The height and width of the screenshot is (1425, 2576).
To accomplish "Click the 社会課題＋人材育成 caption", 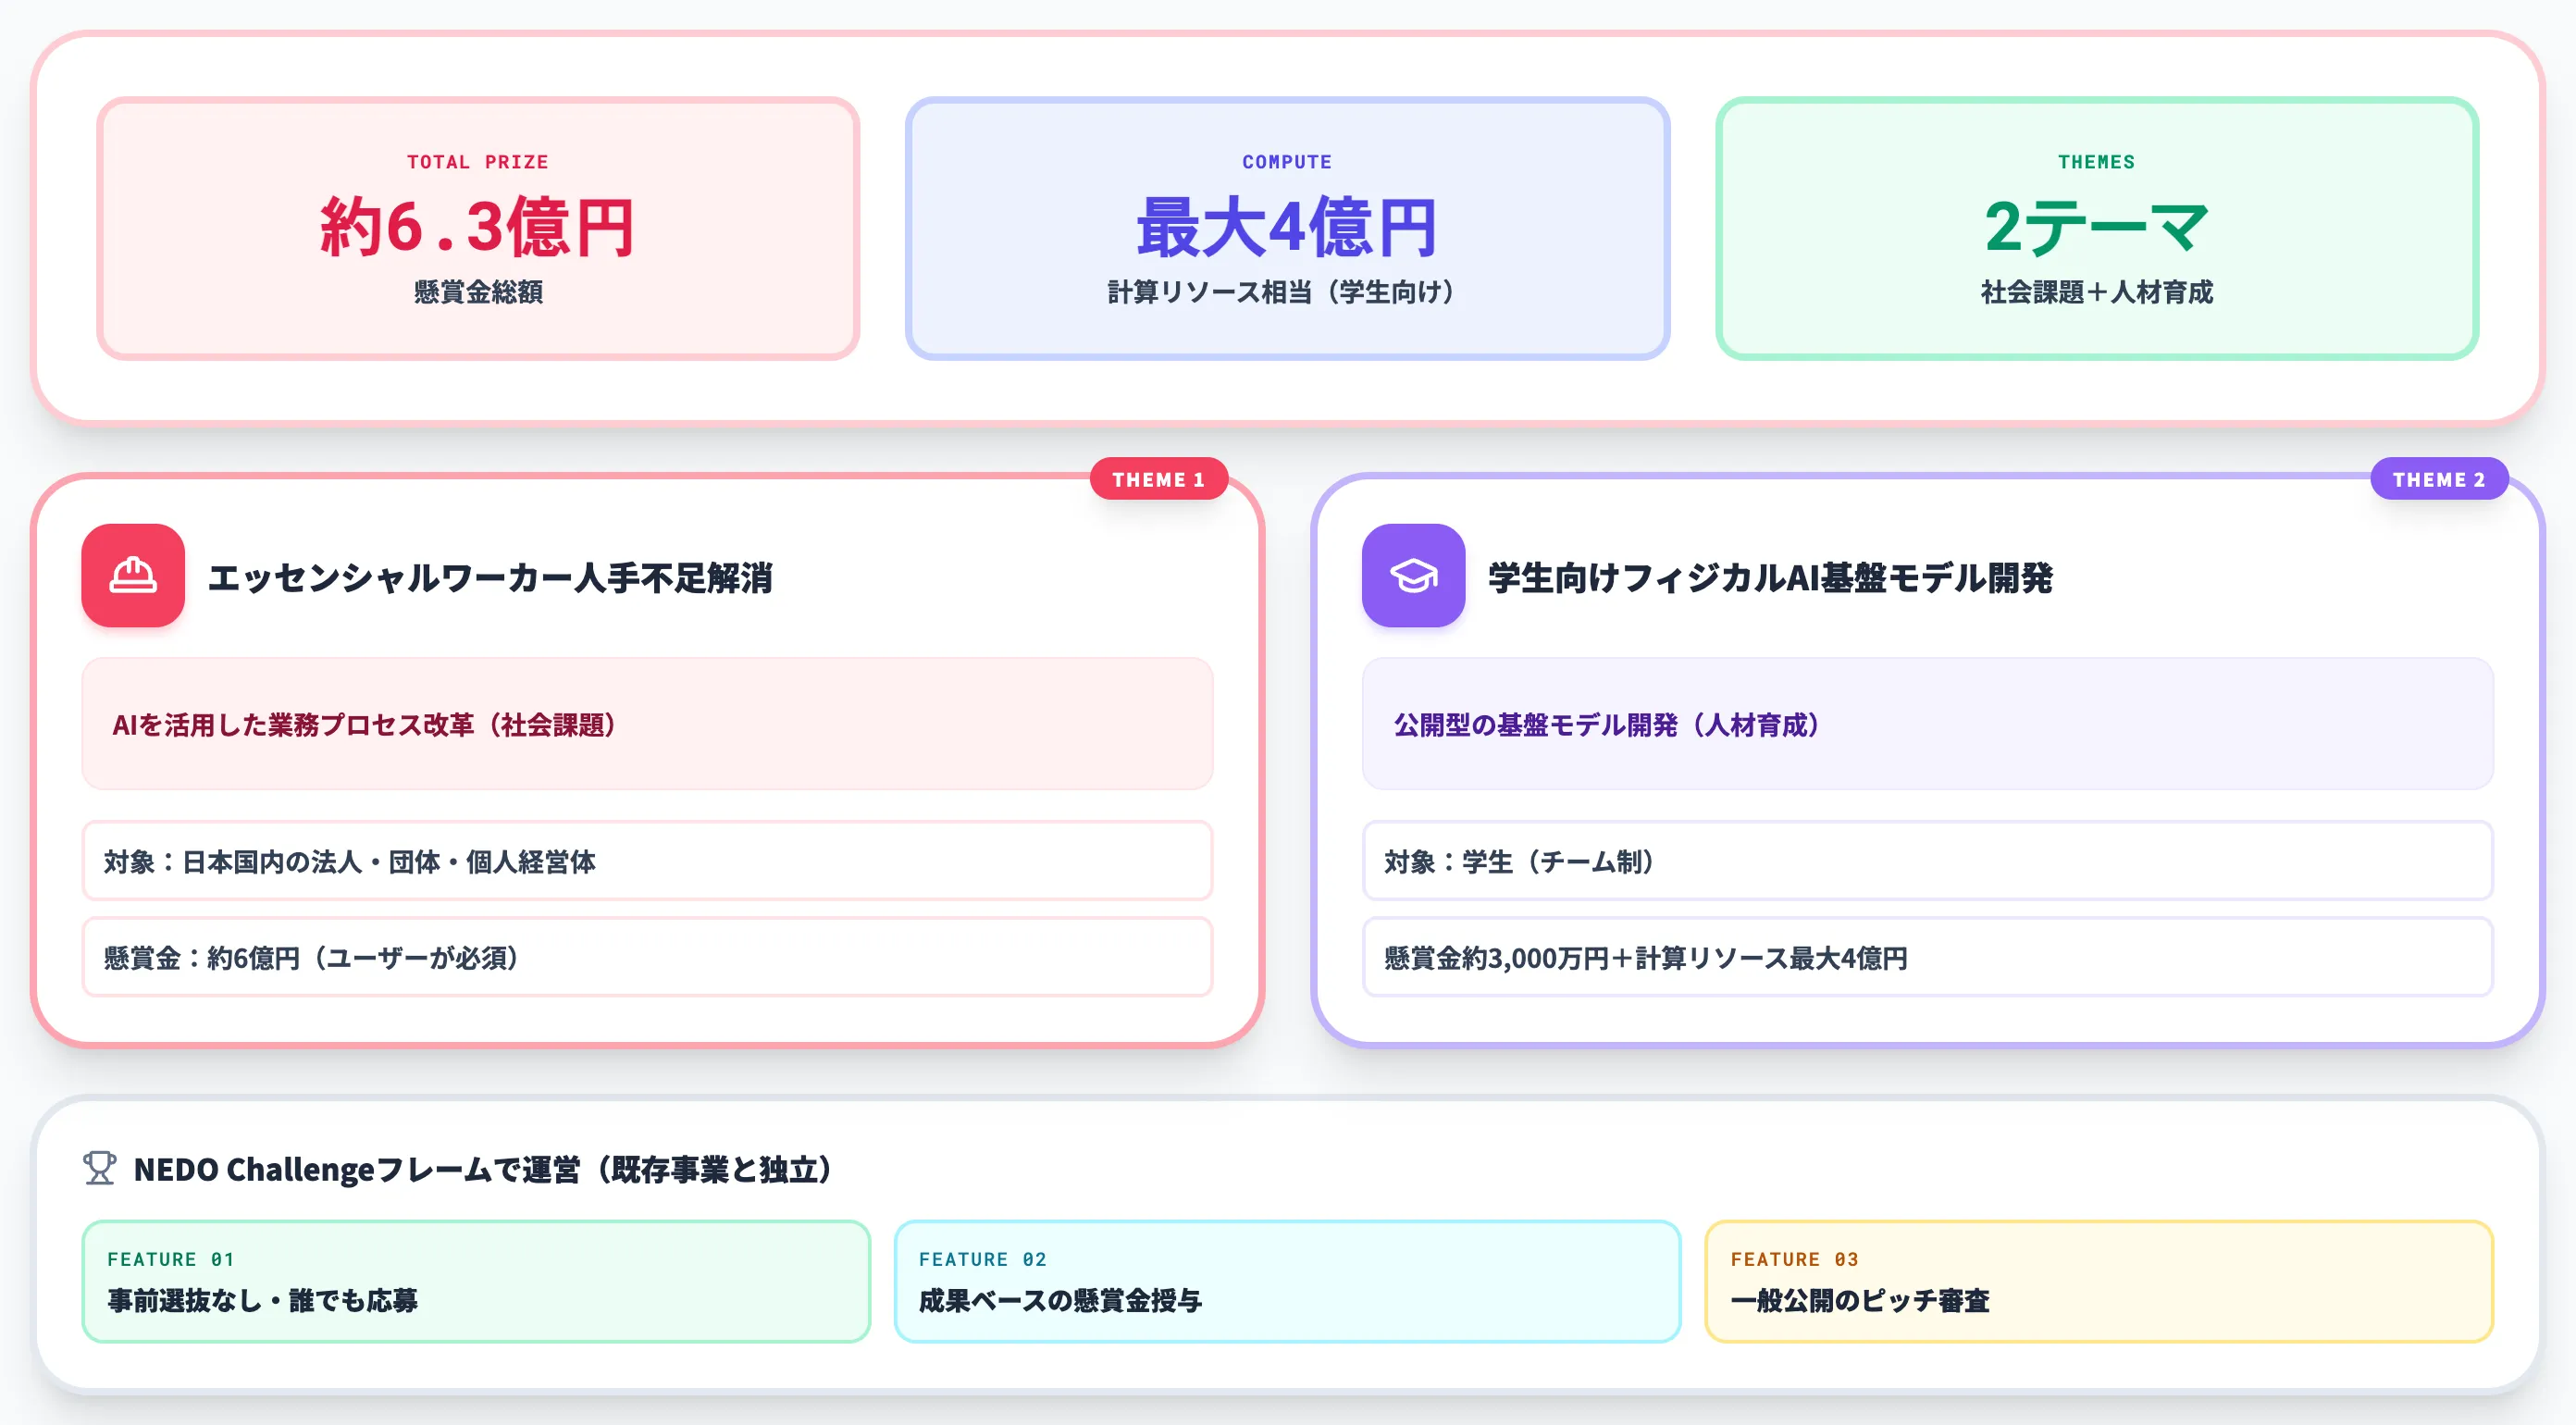I will [x=2096, y=292].
